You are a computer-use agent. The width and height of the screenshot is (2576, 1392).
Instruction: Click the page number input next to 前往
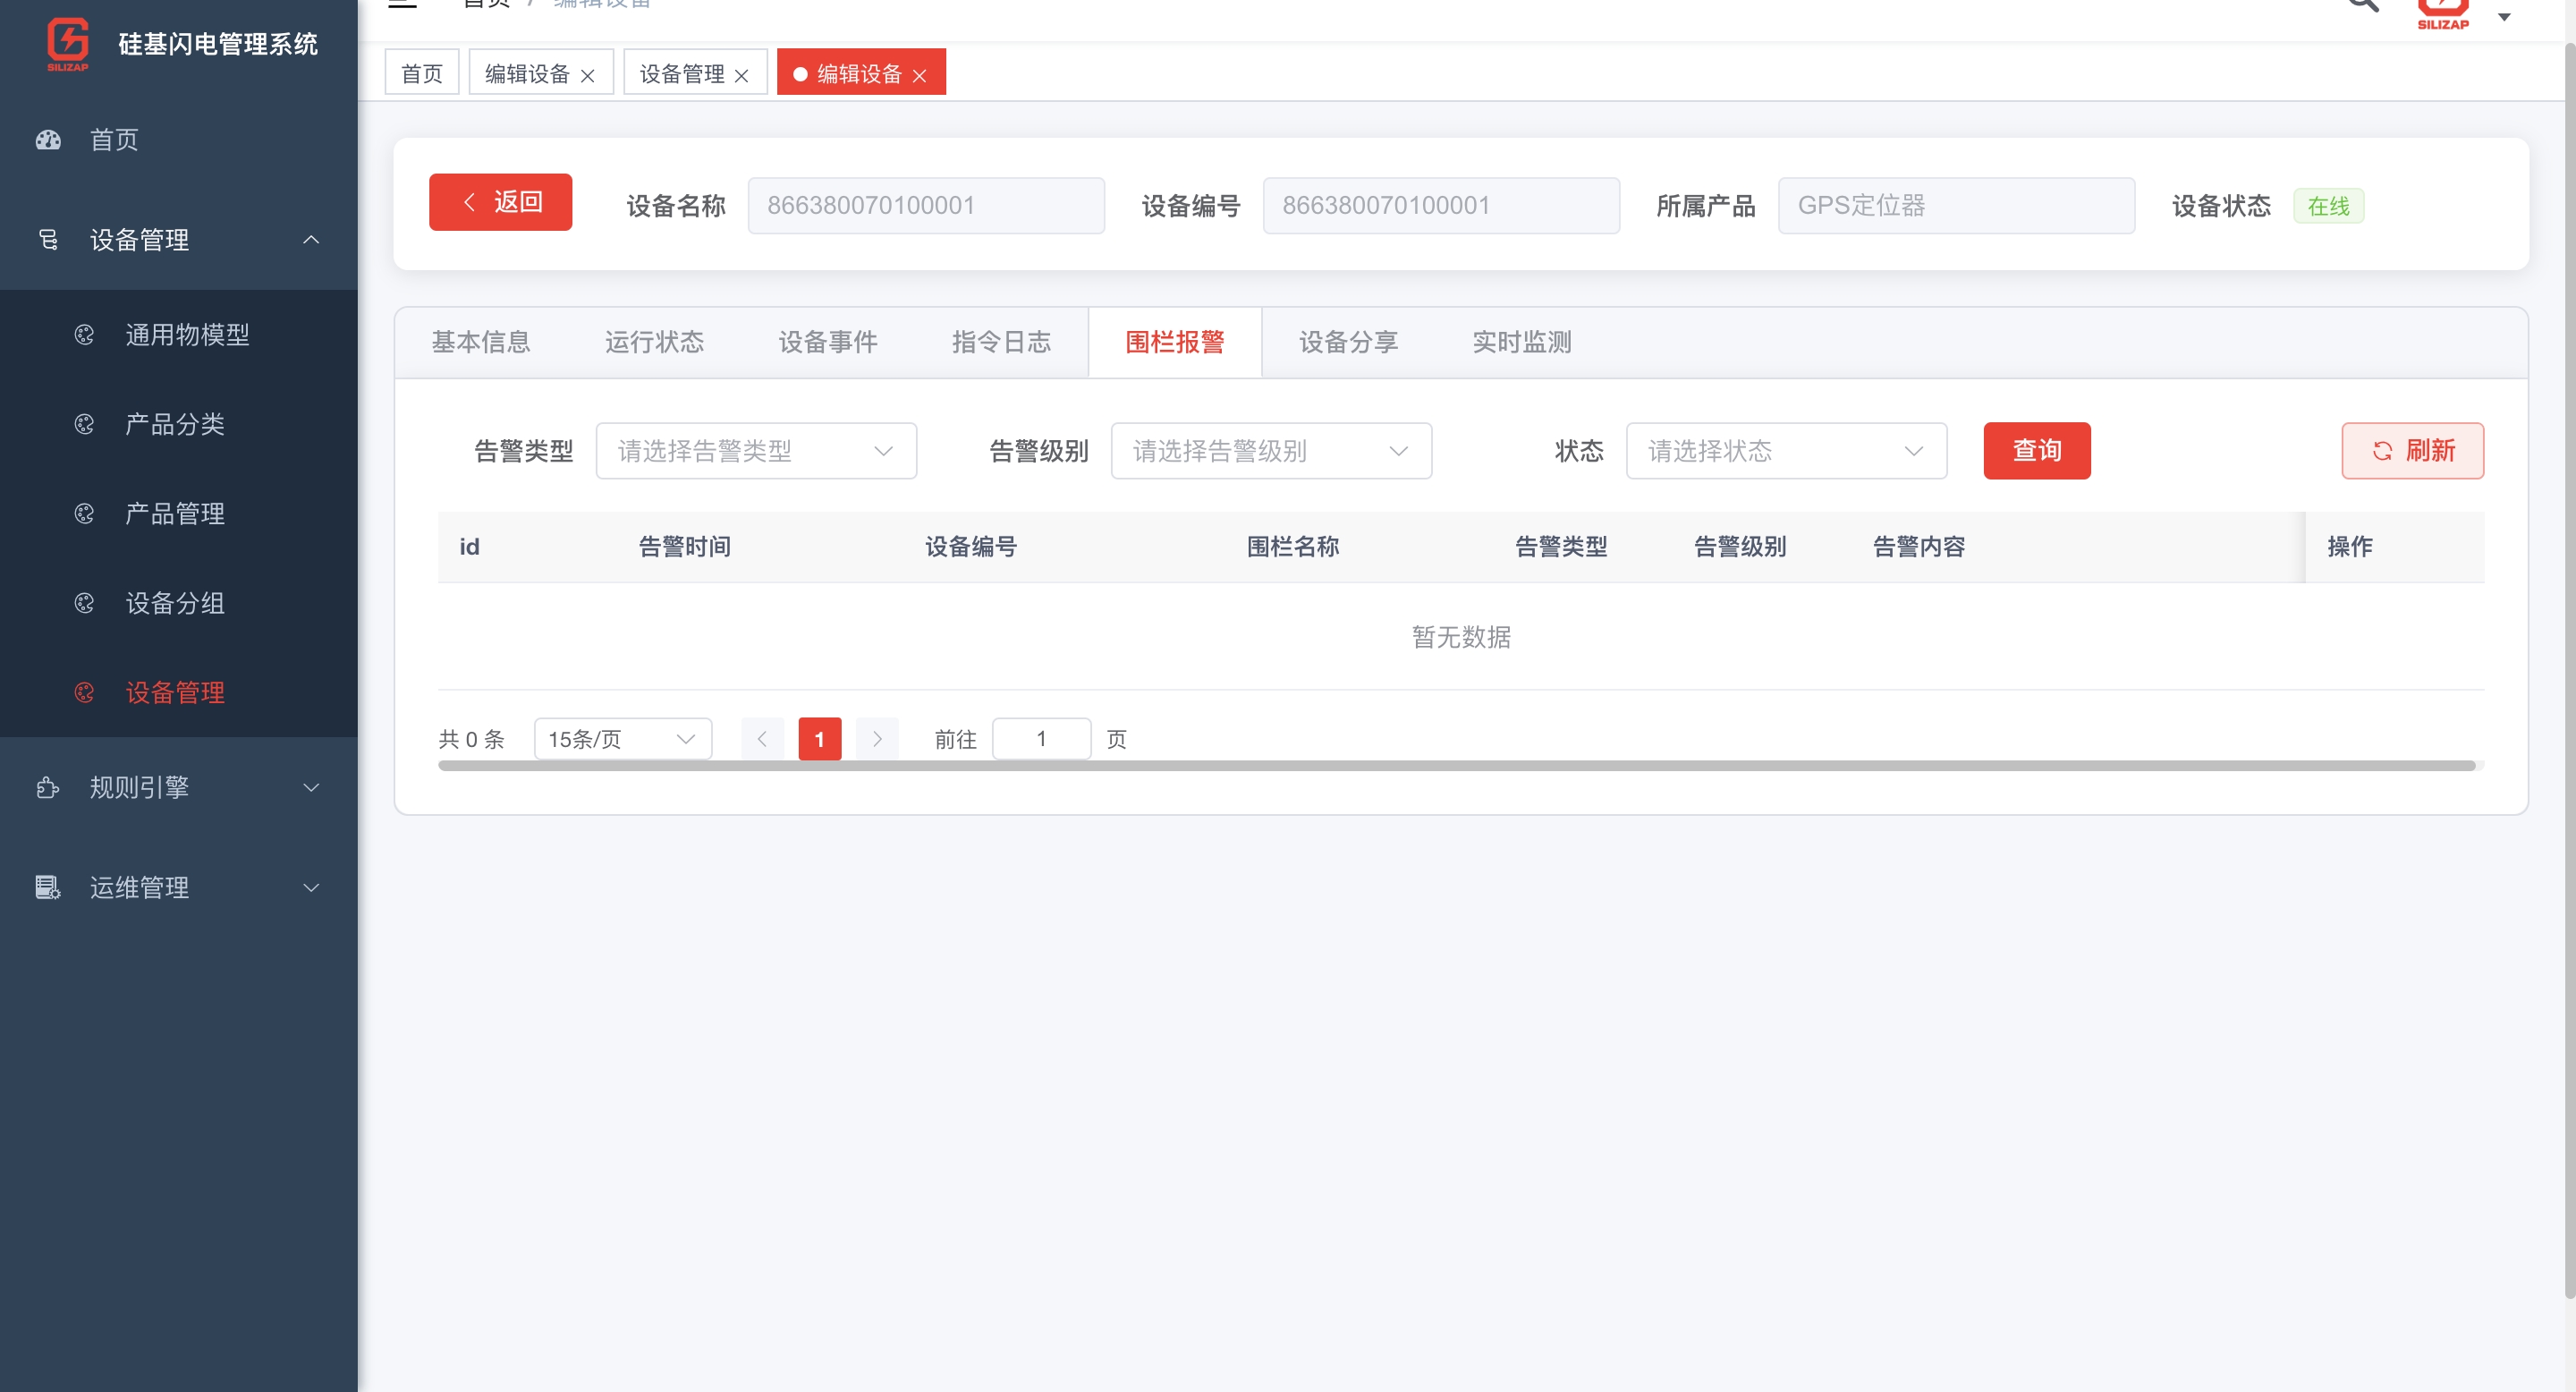(x=1041, y=739)
